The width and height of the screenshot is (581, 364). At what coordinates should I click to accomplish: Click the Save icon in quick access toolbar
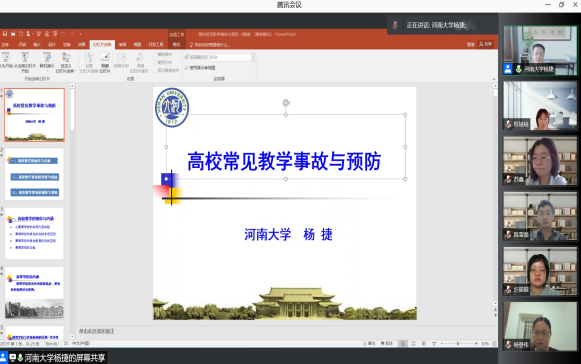pyautogui.click(x=5, y=34)
